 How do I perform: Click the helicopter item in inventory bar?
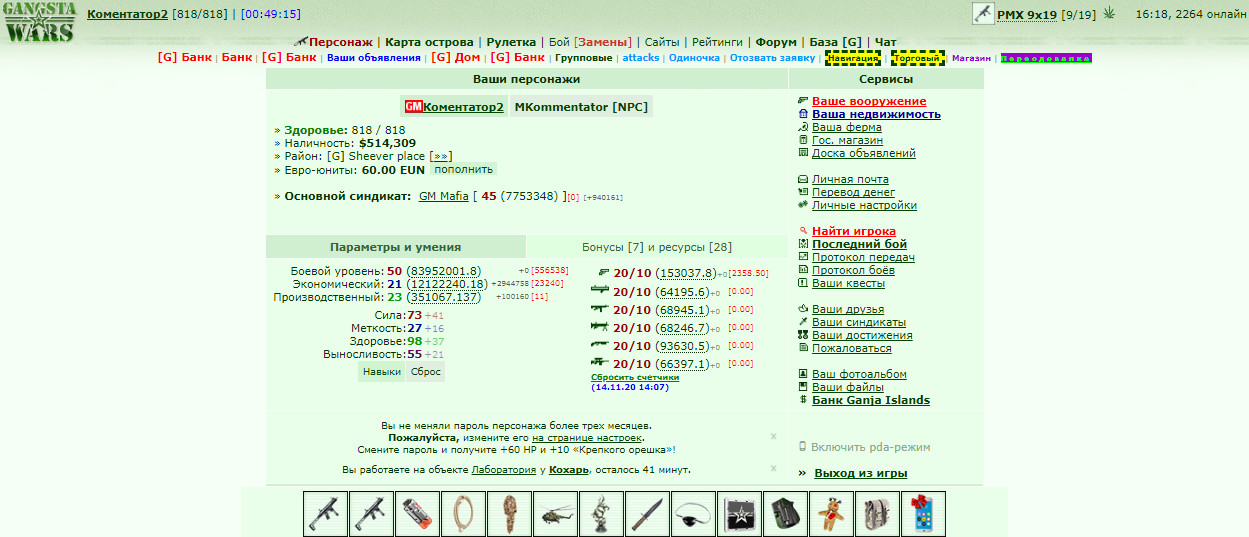tap(555, 514)
